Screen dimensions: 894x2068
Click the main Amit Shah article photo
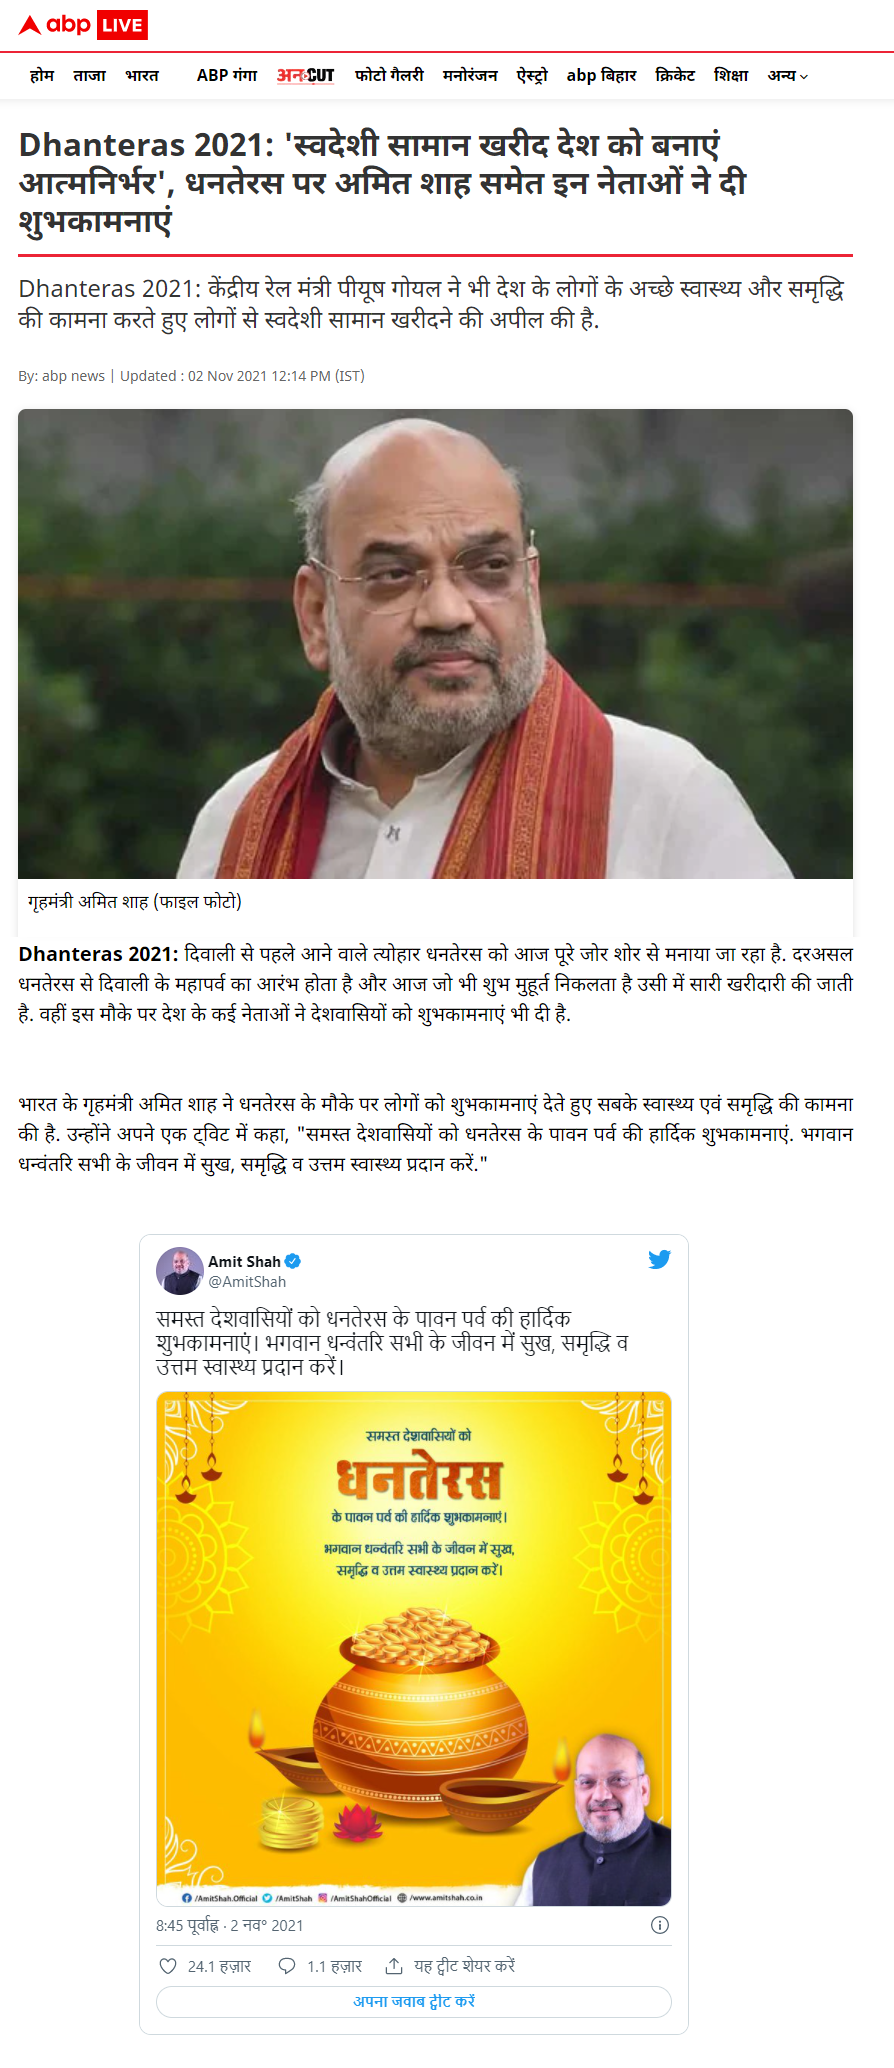(x=435, y=644)
